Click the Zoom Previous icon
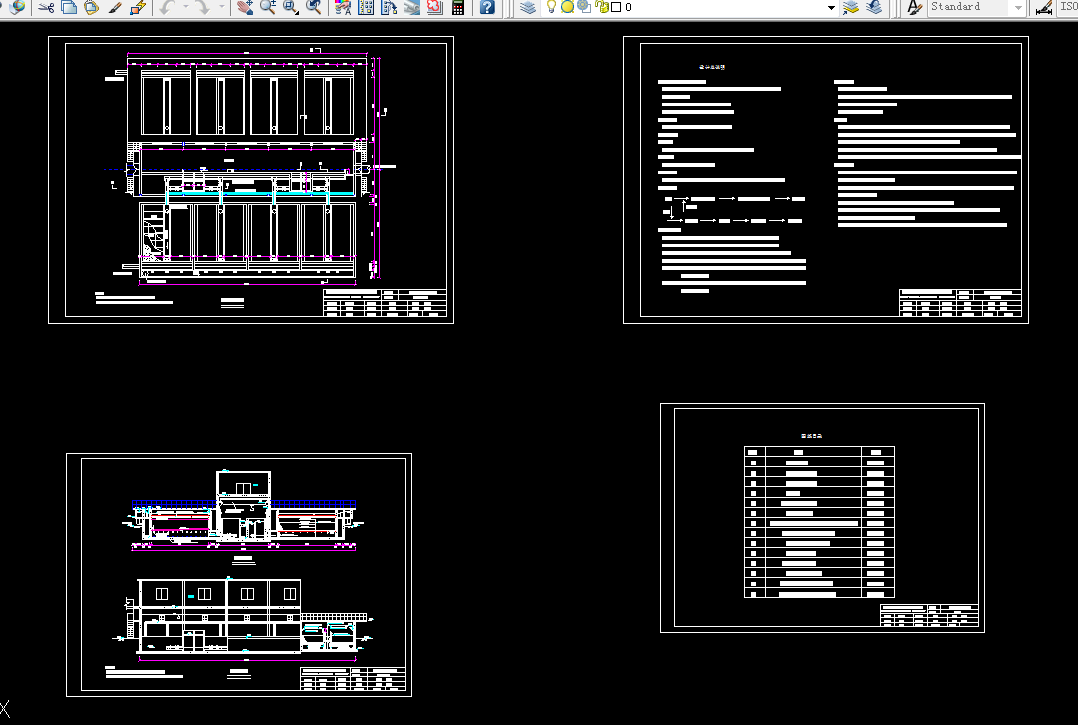The height and width of the screenshot is (725, 1078). point(314,8)
